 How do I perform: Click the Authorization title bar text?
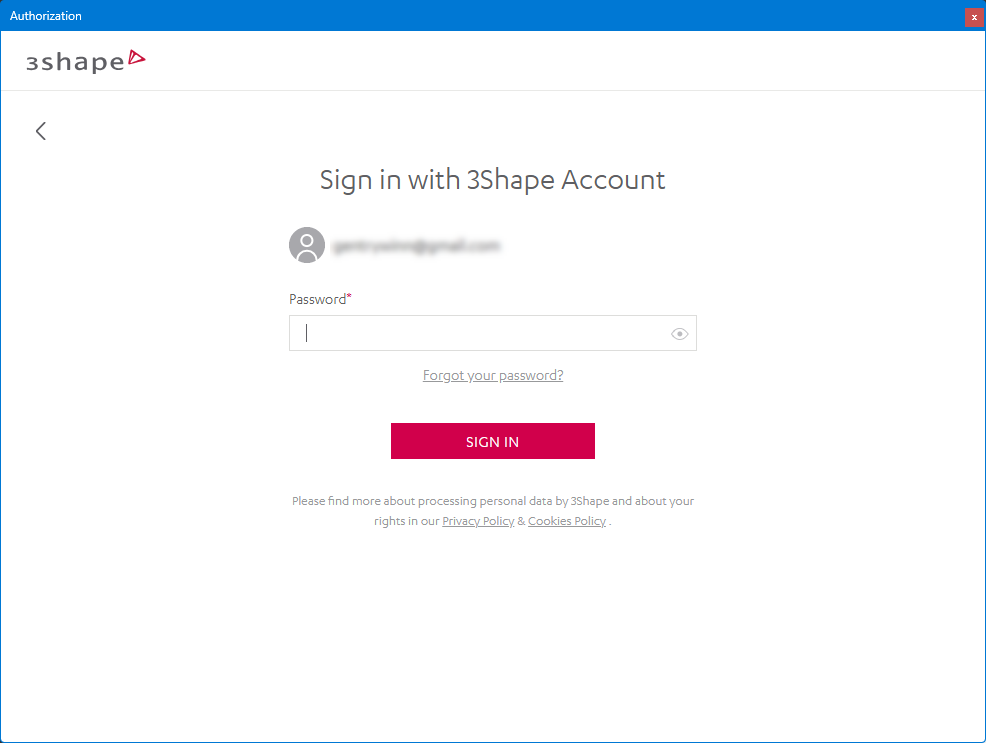[x=46, y=16]
